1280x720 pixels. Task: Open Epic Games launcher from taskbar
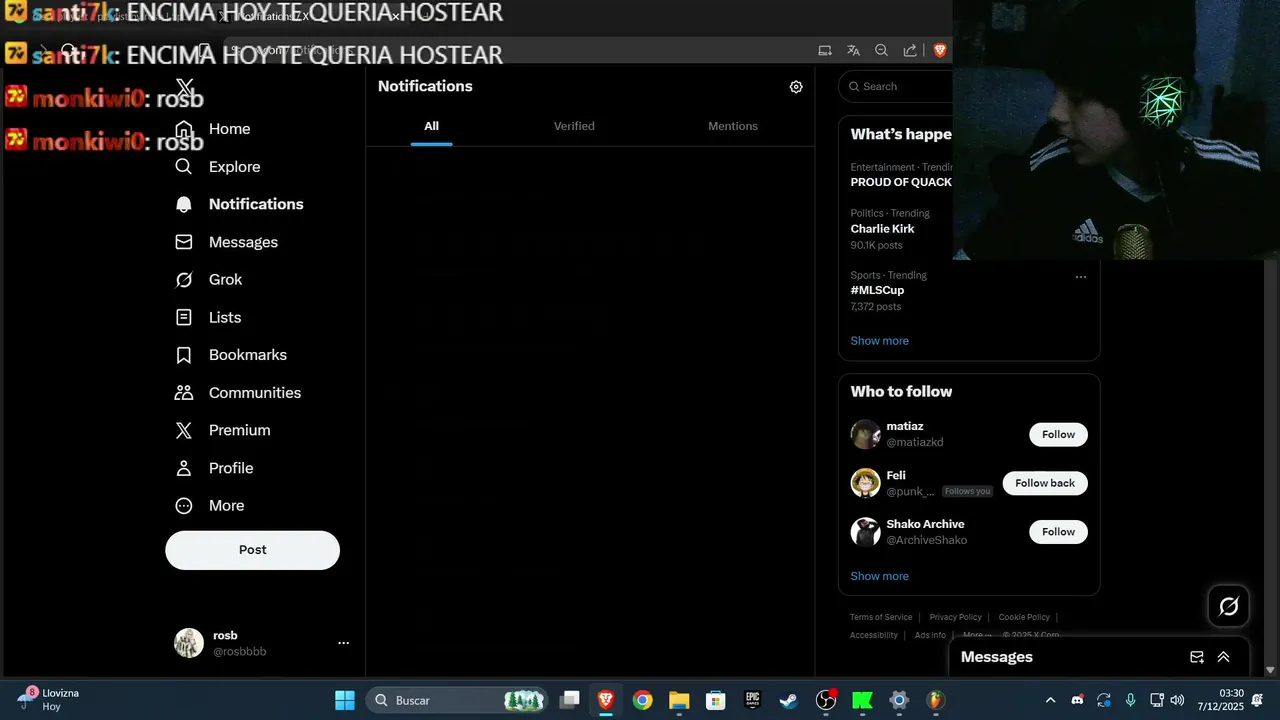point(752,700)
